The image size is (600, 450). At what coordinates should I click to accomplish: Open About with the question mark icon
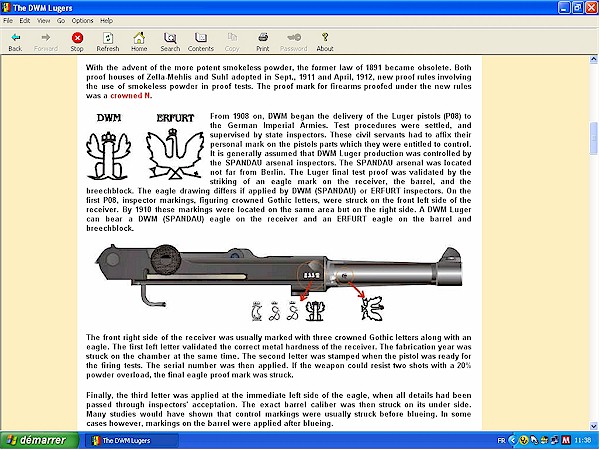325,41
